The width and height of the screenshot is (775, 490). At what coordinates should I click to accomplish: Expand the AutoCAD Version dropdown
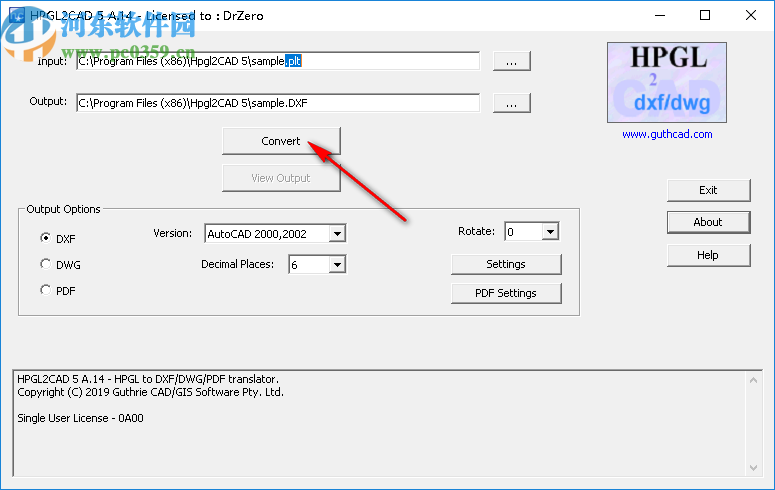tap(337, 233)
